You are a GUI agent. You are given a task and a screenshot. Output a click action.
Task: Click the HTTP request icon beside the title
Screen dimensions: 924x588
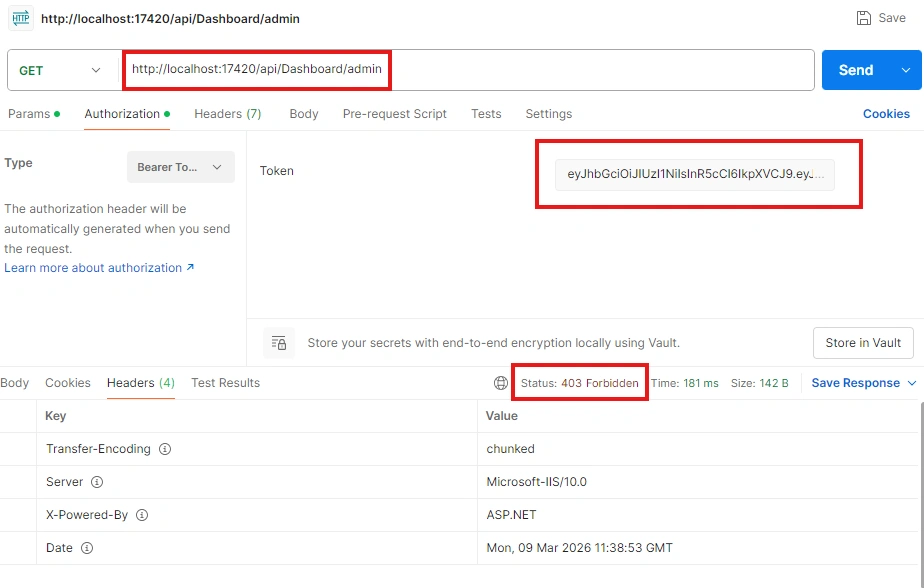21,18
